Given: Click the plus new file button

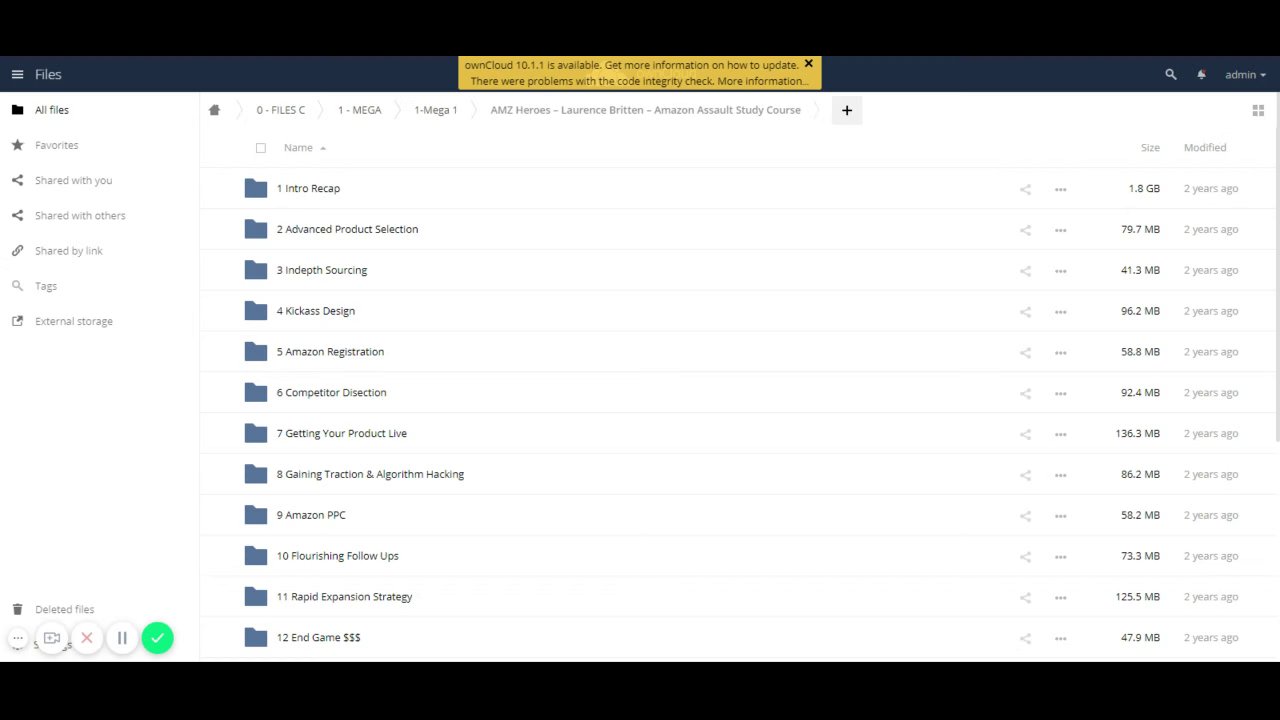Looking at the screenshot, I should (x=847, y=110).
